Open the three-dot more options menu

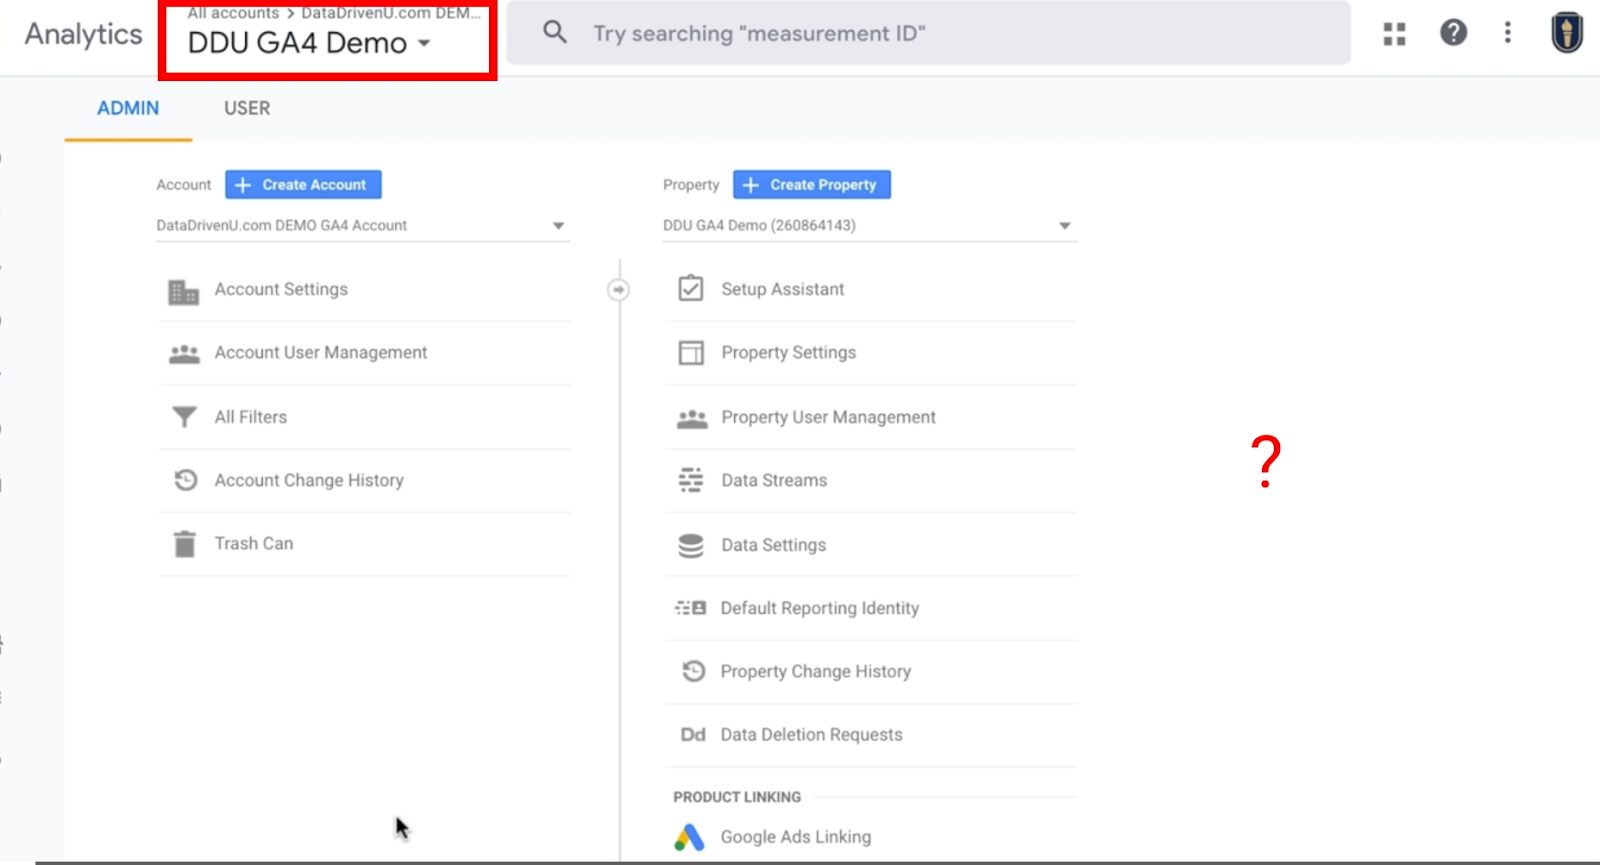coord(1507,33)
